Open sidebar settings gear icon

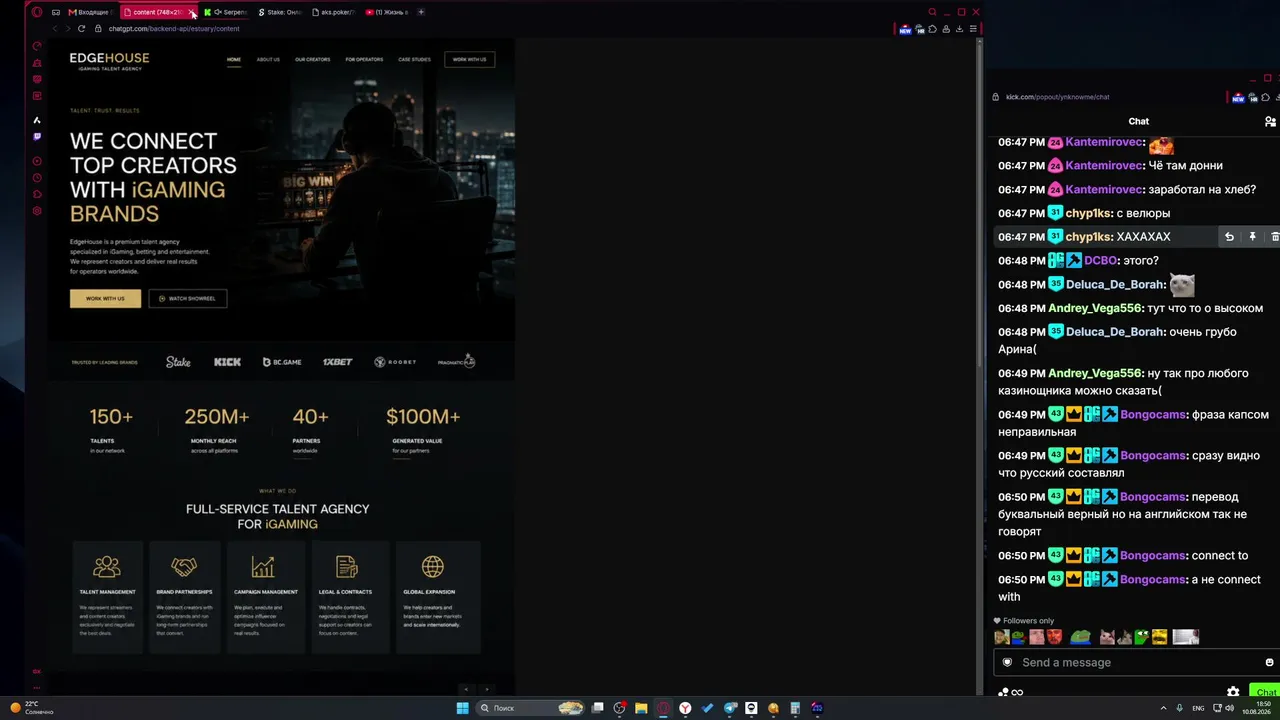click(x=37, y=211)
